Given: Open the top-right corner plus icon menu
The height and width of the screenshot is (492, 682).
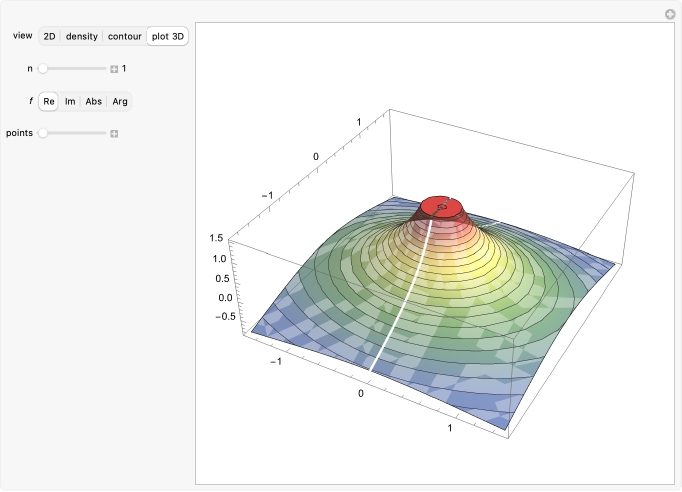Looking at the screenshot, I should point(671,14).
